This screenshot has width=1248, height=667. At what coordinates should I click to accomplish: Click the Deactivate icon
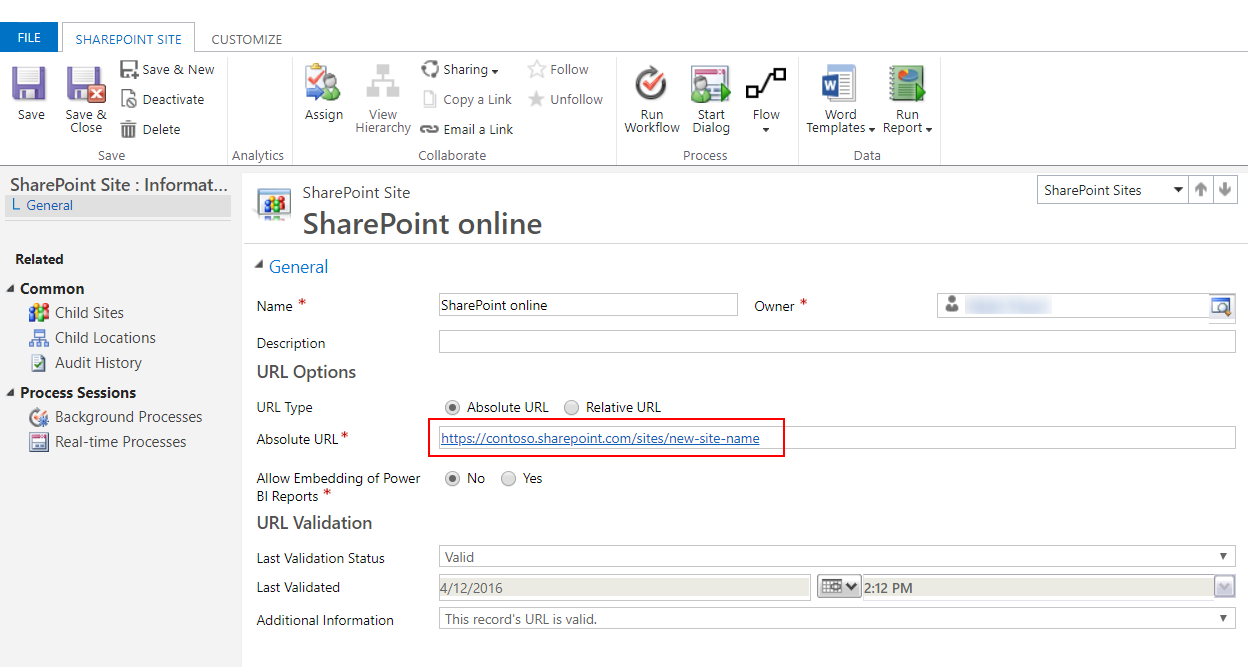(166, 98)
